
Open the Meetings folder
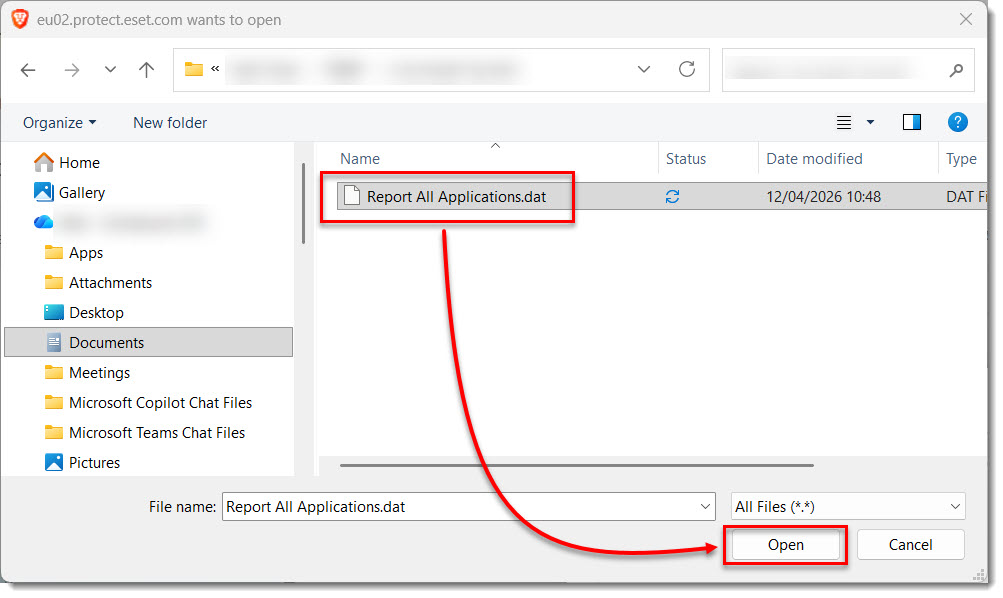point(99,373)
